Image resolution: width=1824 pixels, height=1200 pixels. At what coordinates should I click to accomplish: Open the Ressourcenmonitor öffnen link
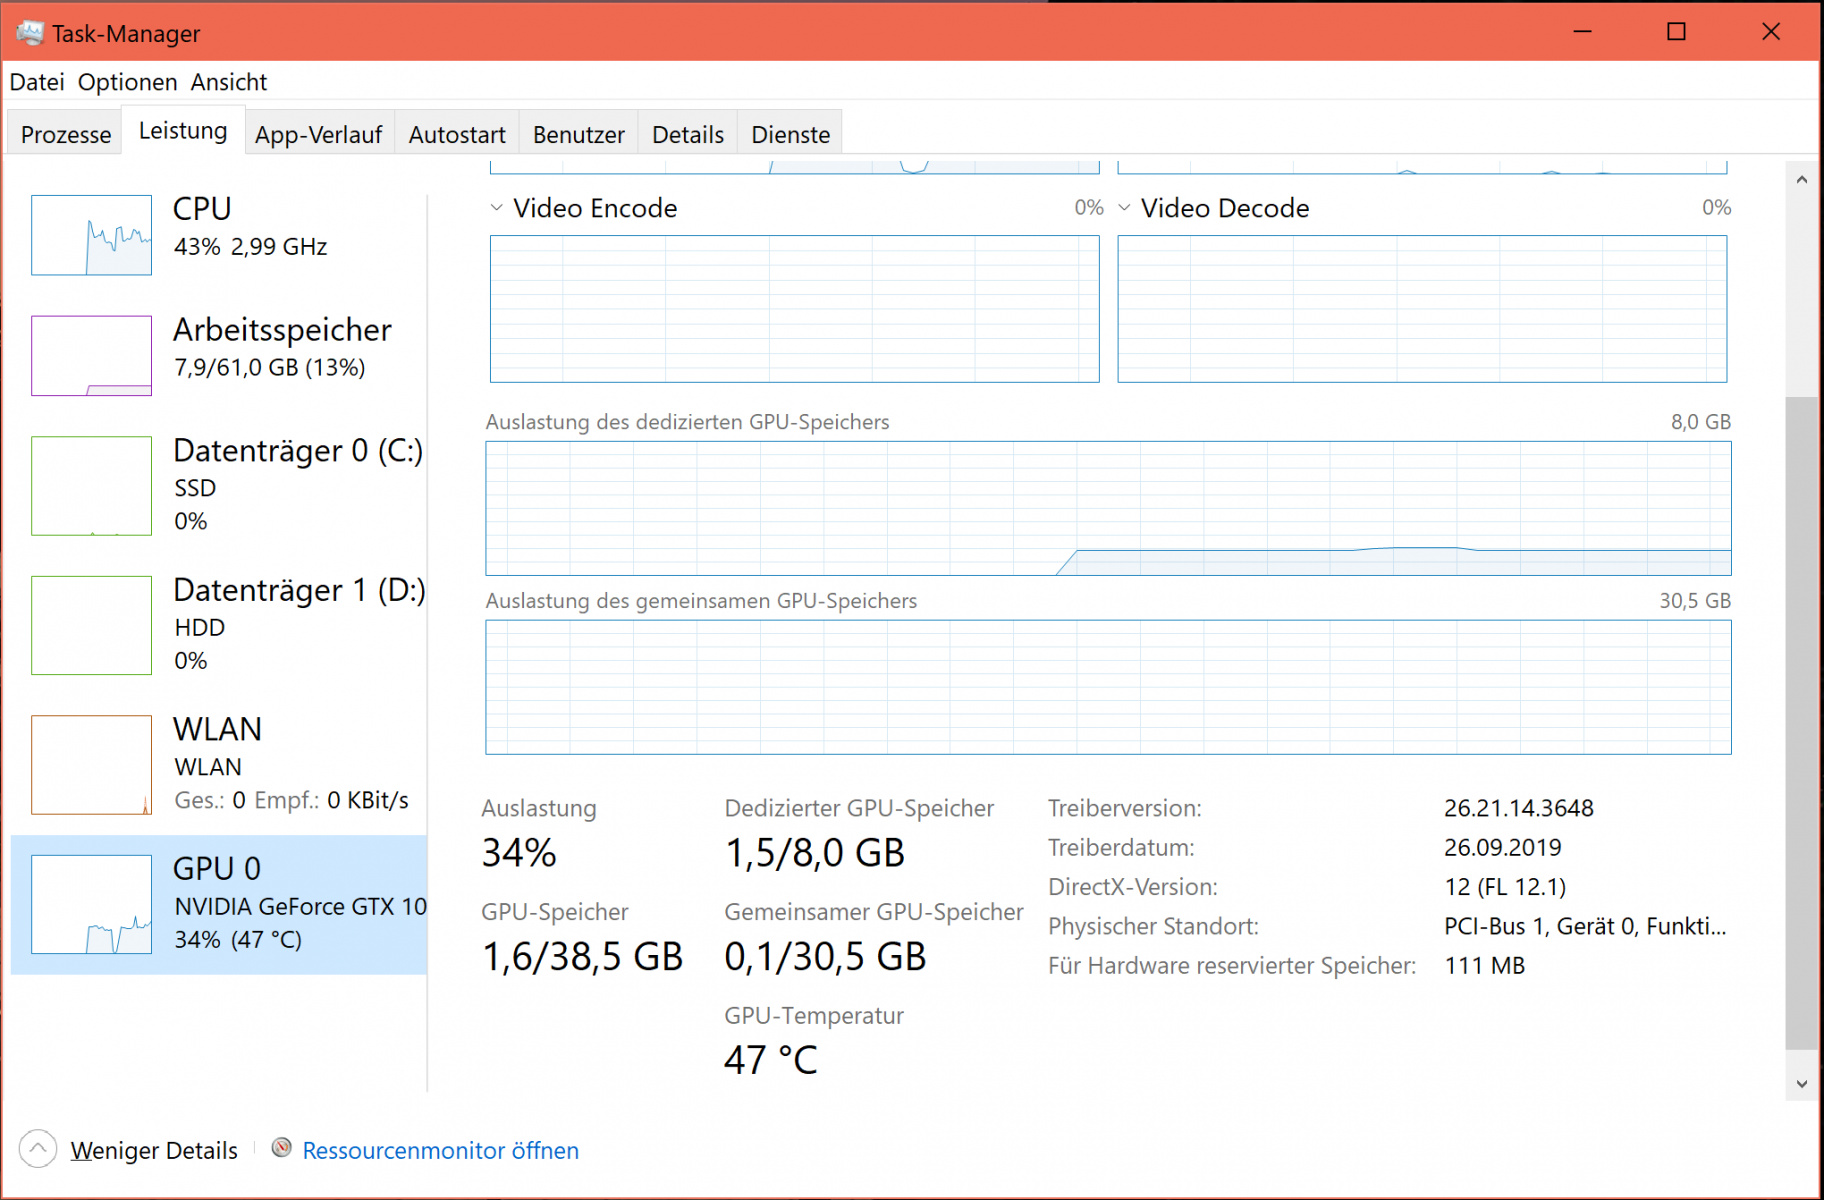point(440,1151)
